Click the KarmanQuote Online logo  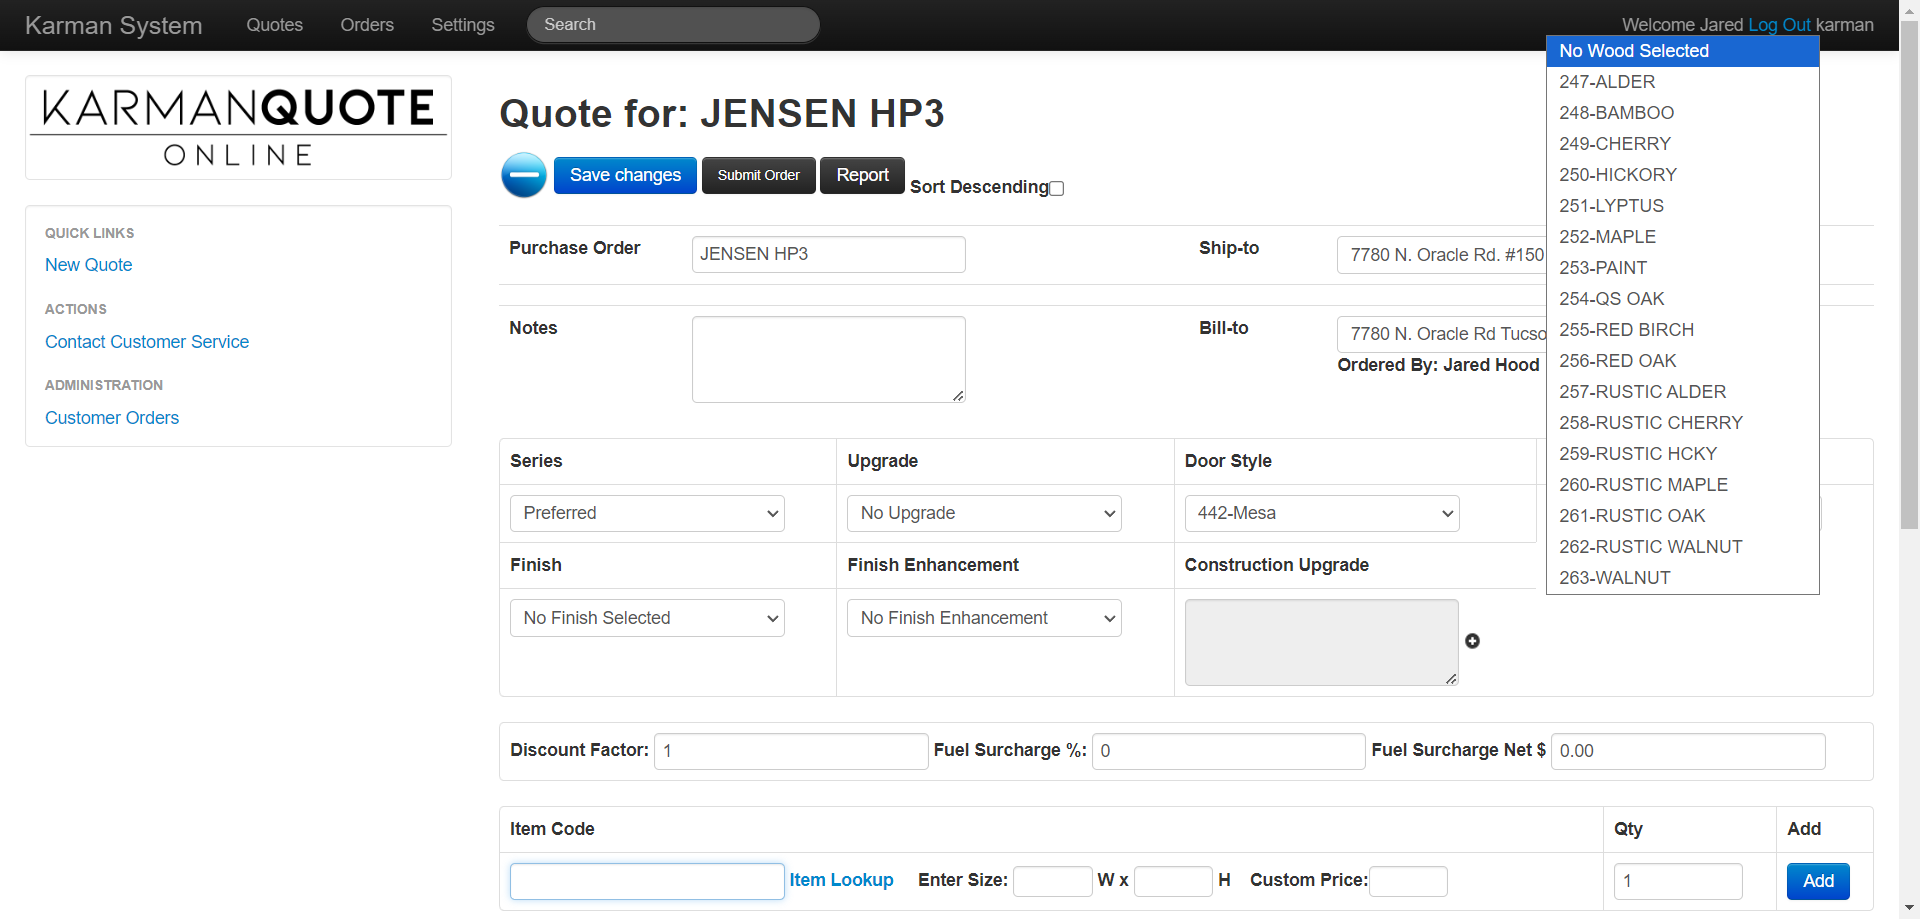click(238, 127)
